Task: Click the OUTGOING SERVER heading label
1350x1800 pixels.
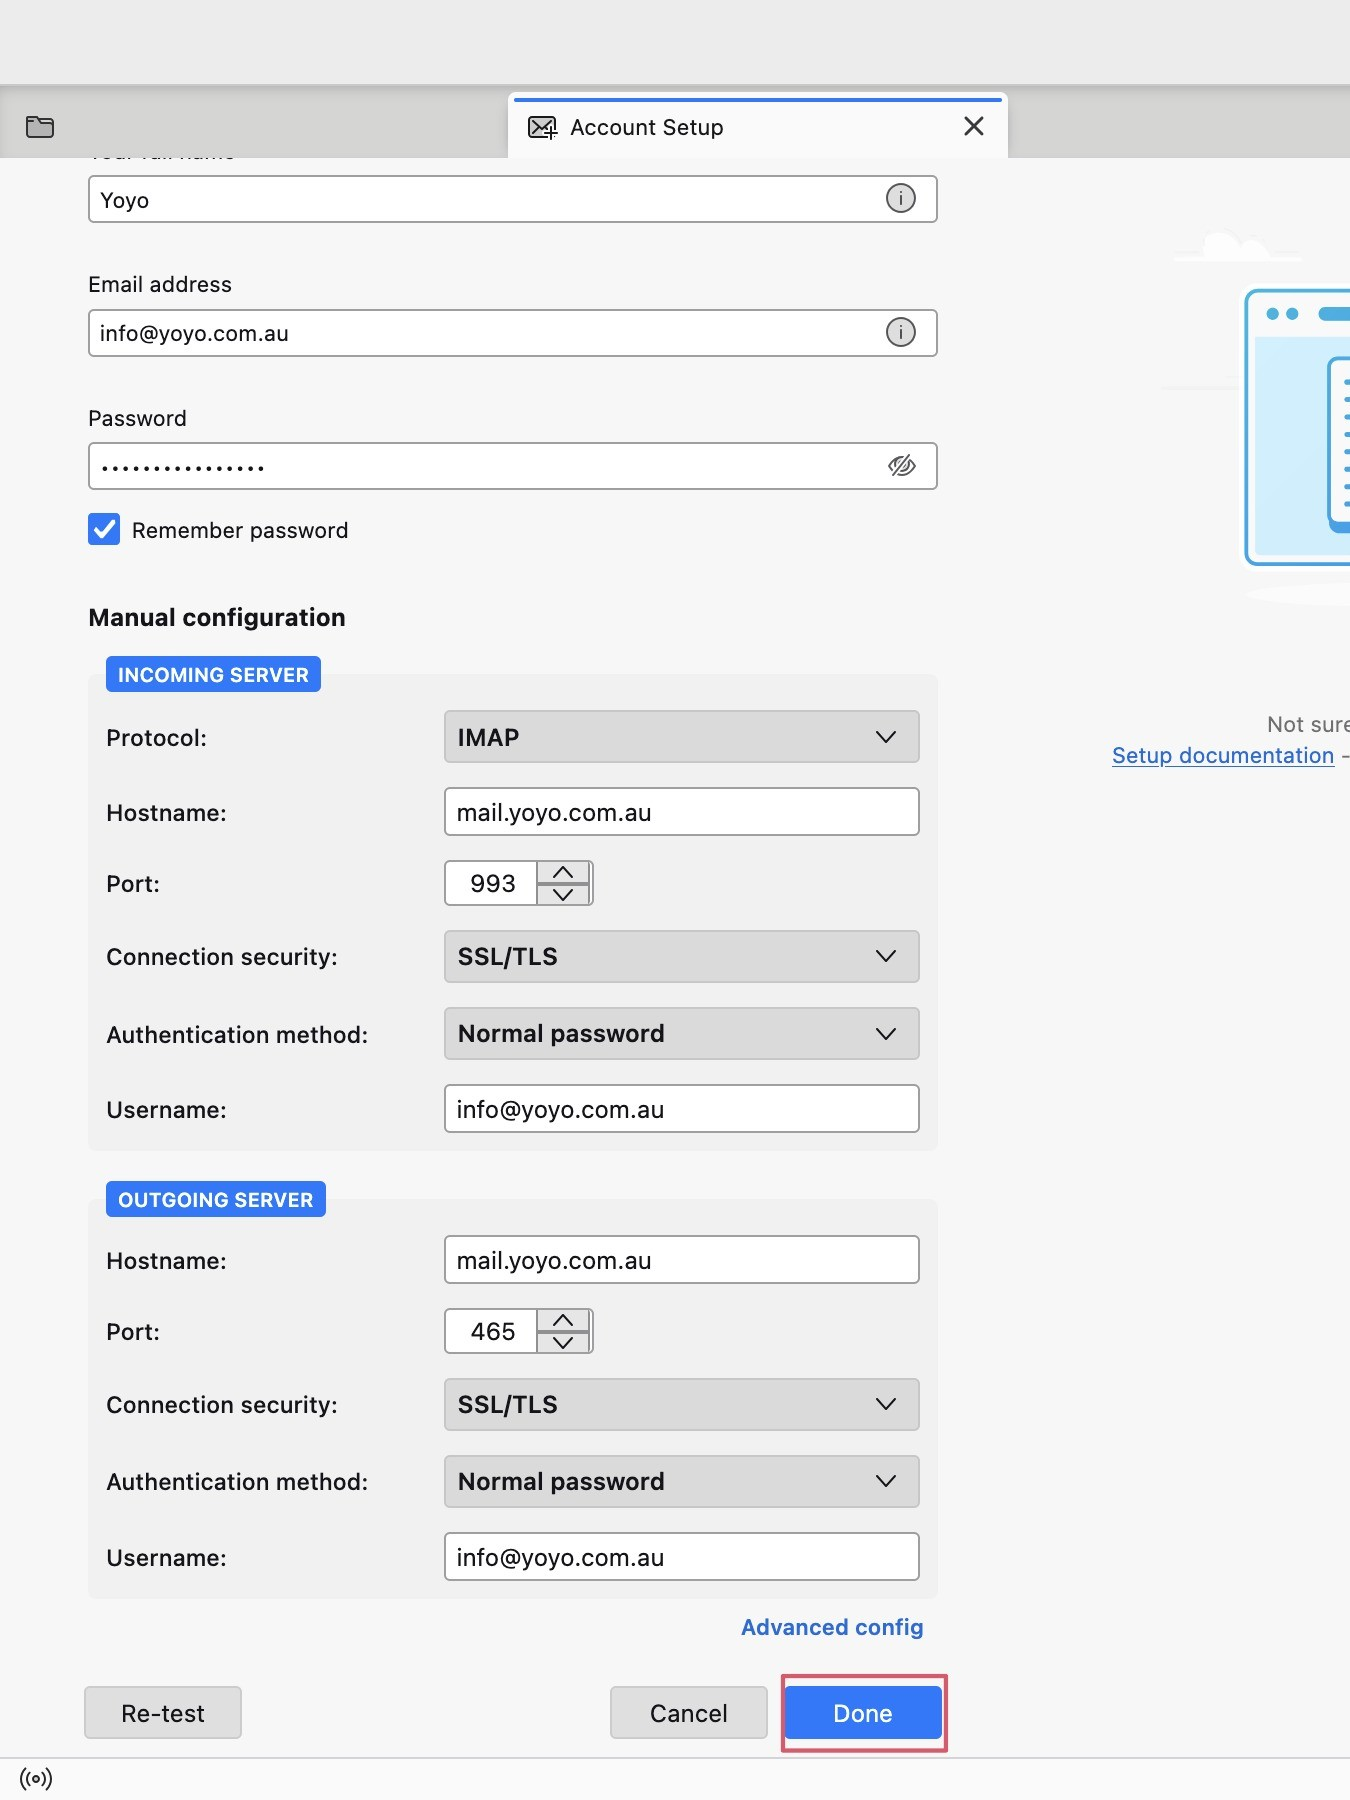Action: (216, 1200)
